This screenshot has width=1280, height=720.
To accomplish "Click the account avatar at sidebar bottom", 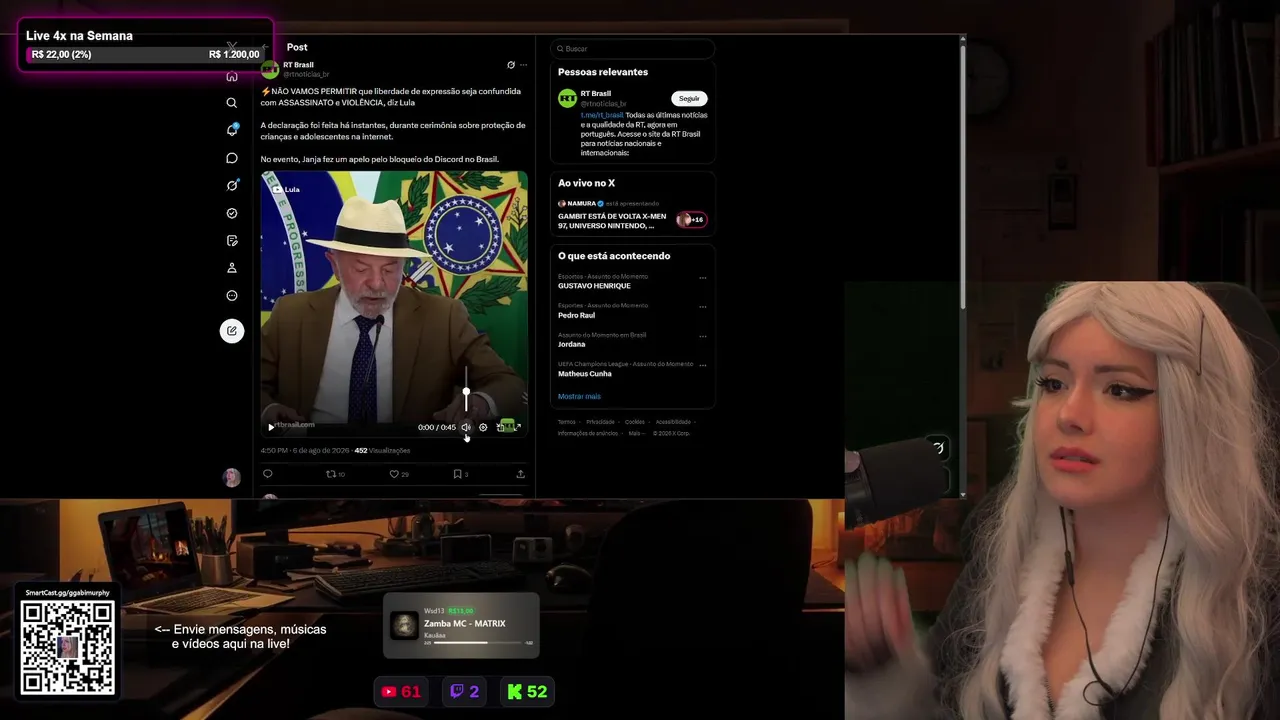I will 232,477.
